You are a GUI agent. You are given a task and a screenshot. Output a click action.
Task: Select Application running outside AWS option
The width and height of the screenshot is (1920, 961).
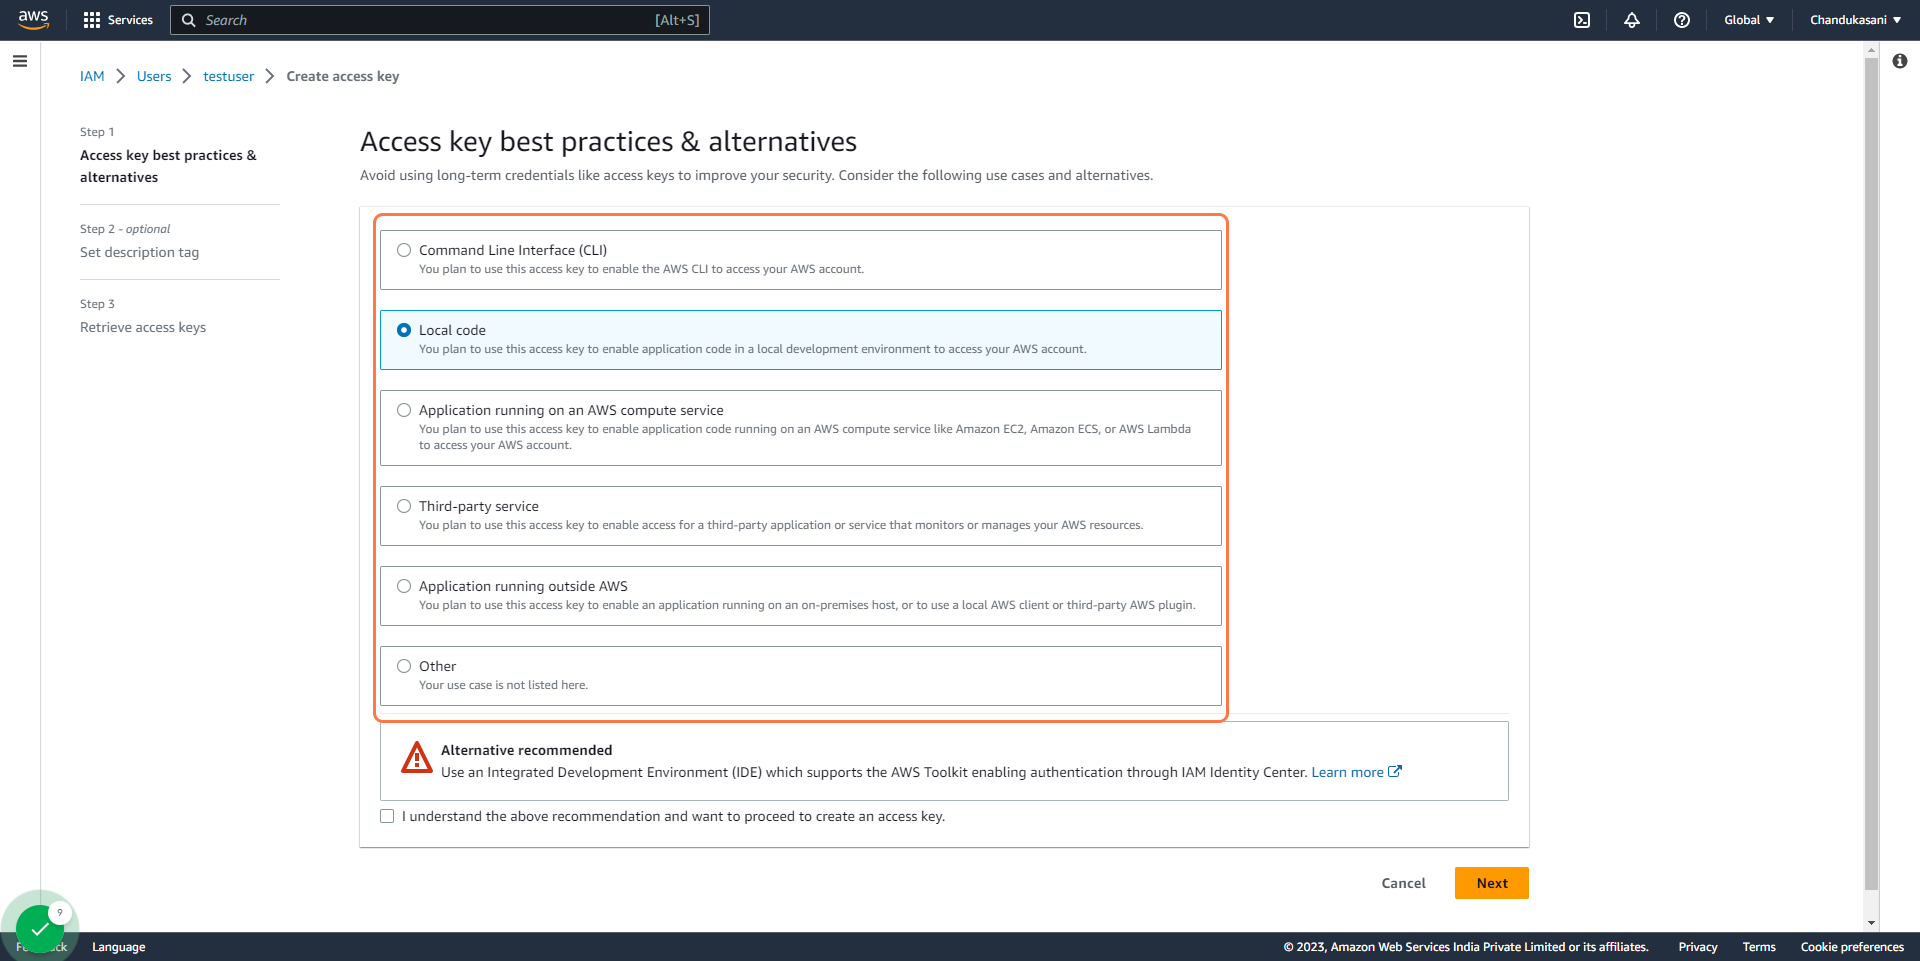pos(801,596)
